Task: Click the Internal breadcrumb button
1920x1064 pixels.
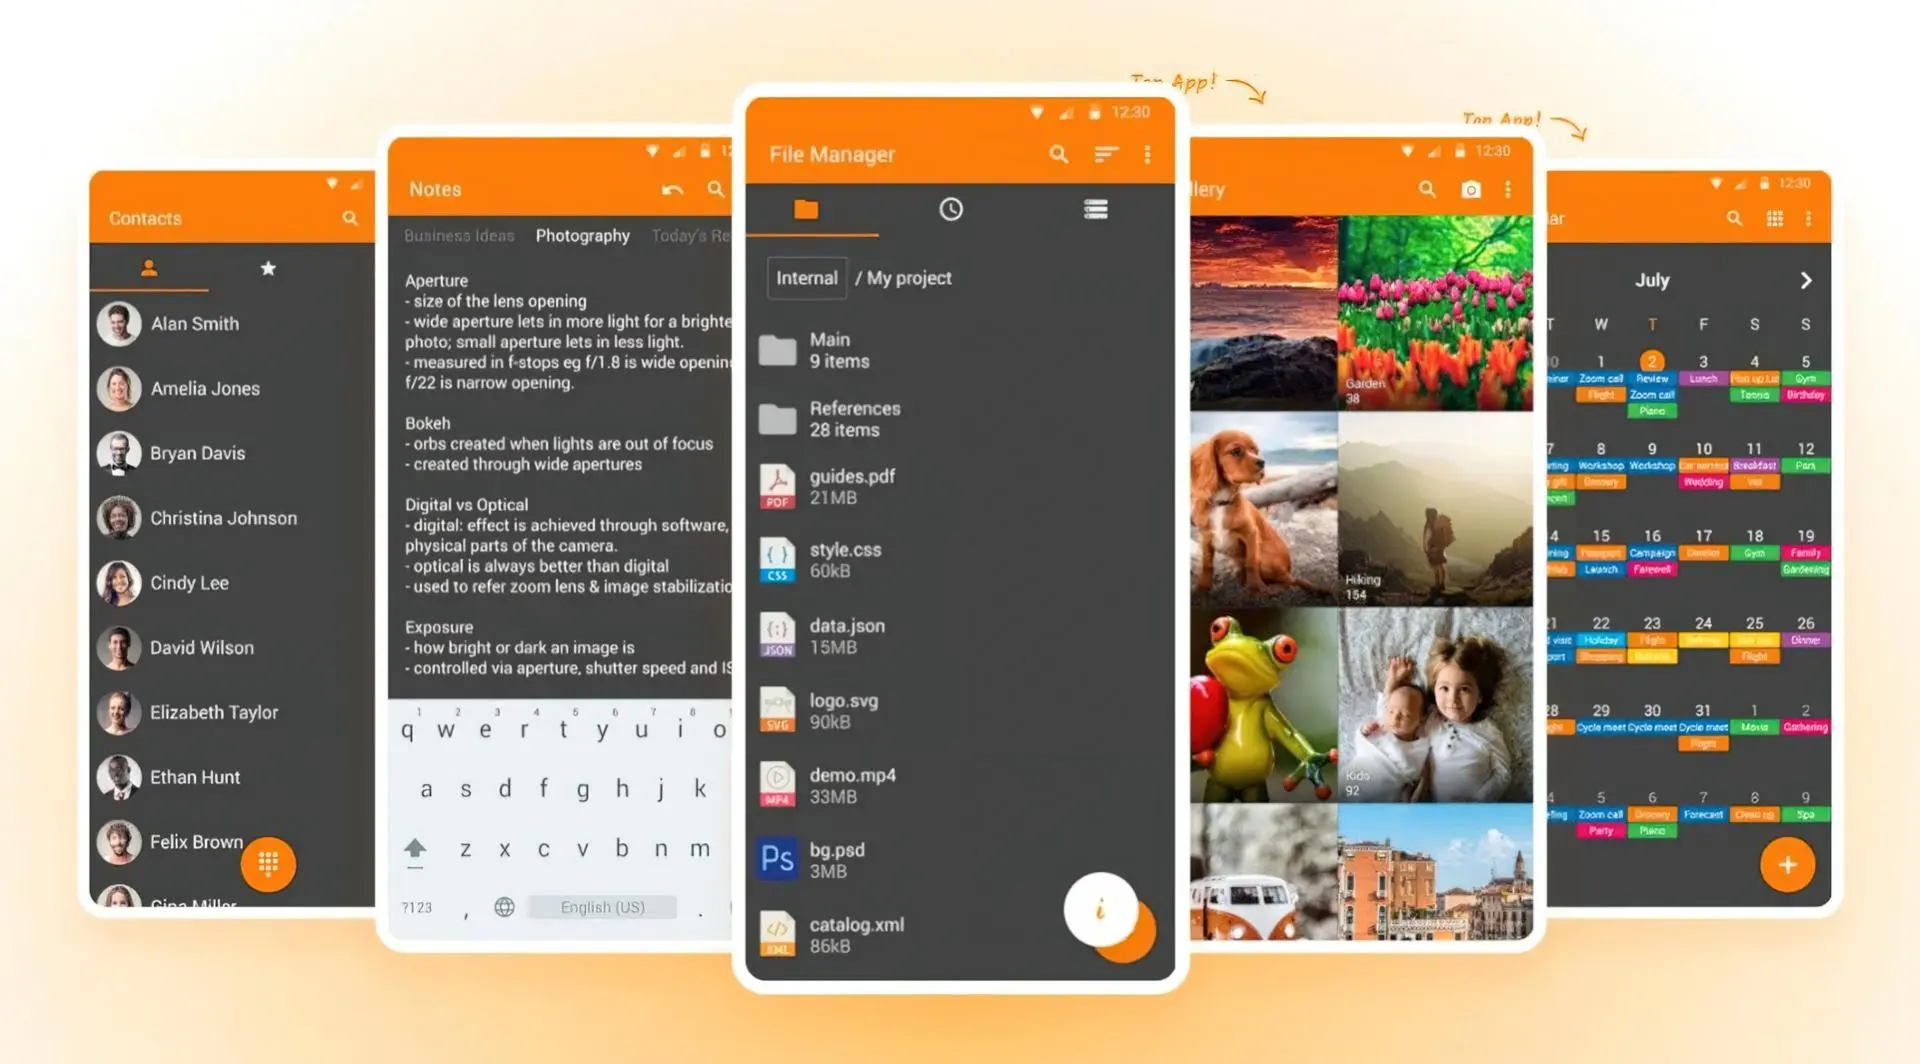Action: click(x=807, y=278)
